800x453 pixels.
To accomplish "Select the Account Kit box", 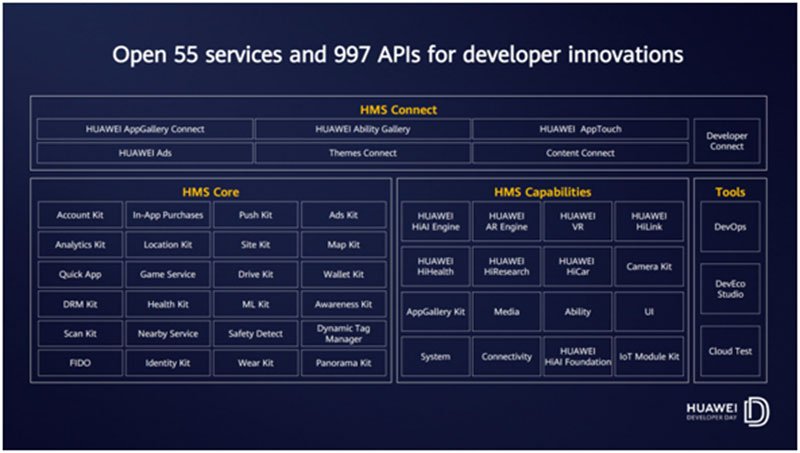I will (81, 215).
